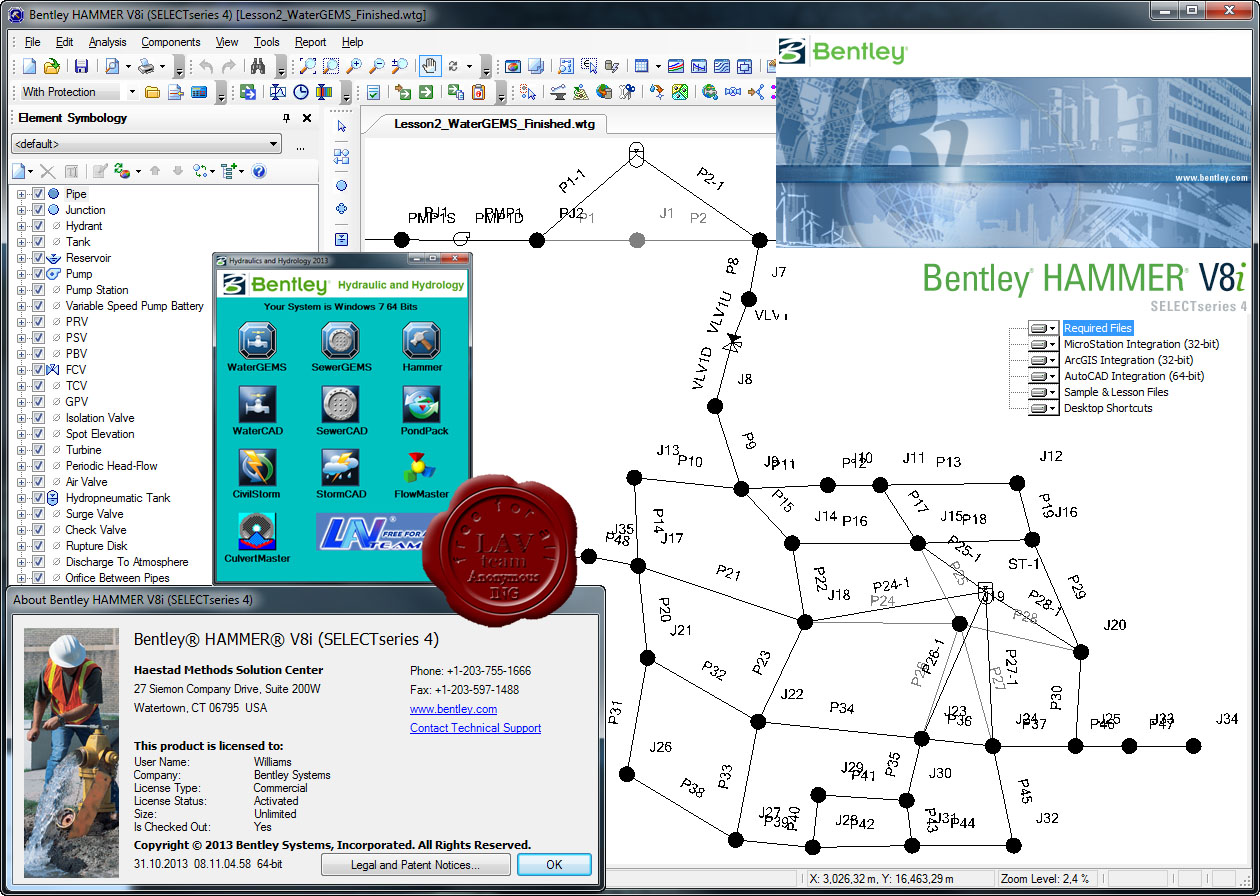Click Contact Technical Support link
The width and height of the screenshot is (1260, 896).
(x=475, y=728)
